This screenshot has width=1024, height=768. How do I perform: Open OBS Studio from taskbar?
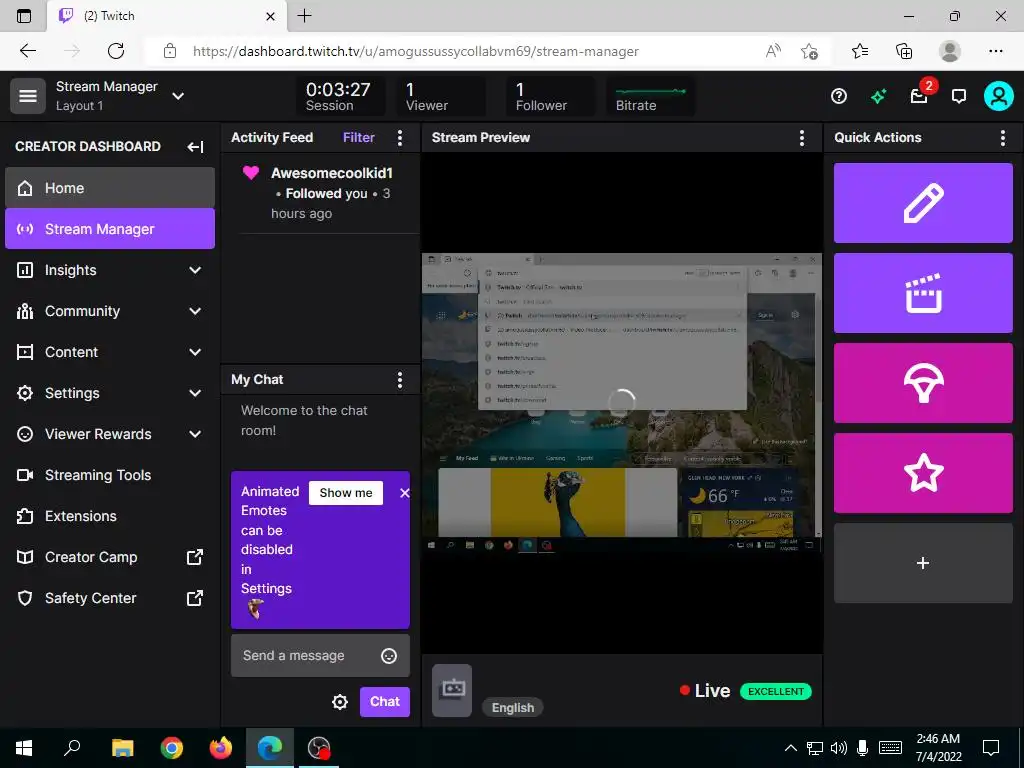[x=319, y=748]
